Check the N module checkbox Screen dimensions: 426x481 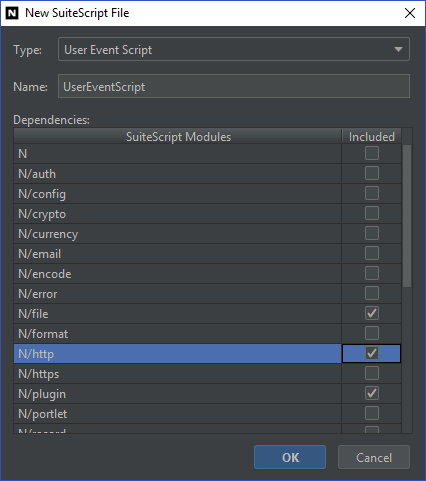pyautogui.click(x=372, y=153)
